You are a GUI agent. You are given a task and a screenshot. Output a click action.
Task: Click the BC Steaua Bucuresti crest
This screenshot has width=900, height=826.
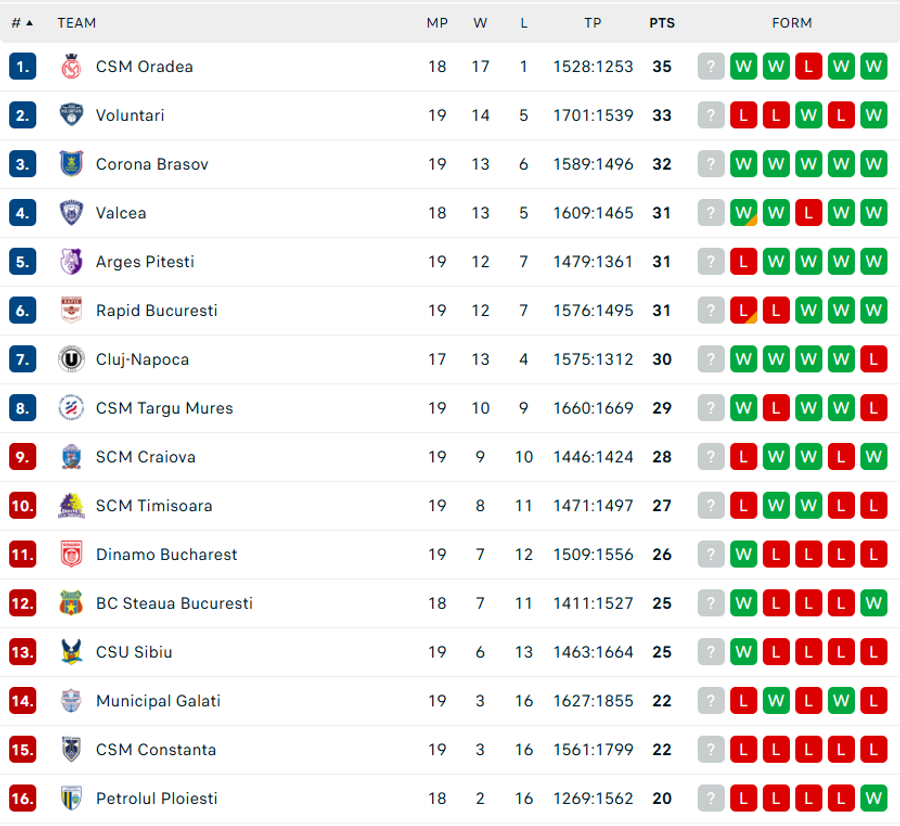click(71, 603)
